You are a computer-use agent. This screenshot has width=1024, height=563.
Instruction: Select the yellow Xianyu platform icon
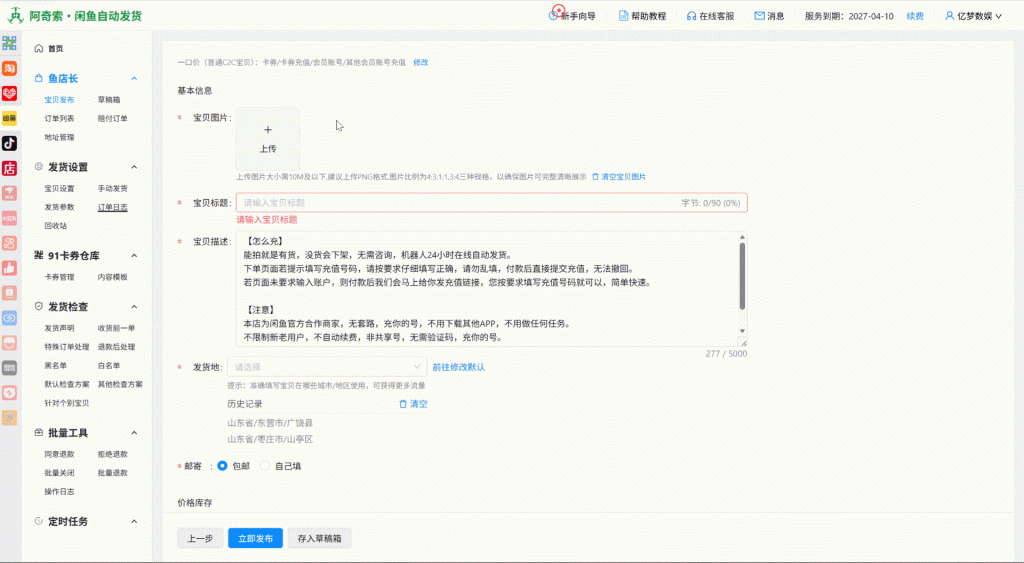[9, 118]
